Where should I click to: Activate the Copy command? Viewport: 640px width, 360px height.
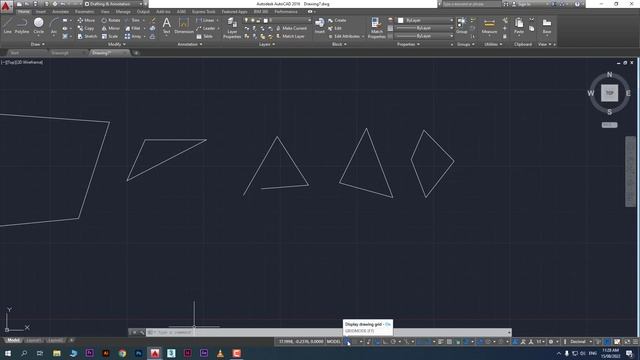pos(86,28)
